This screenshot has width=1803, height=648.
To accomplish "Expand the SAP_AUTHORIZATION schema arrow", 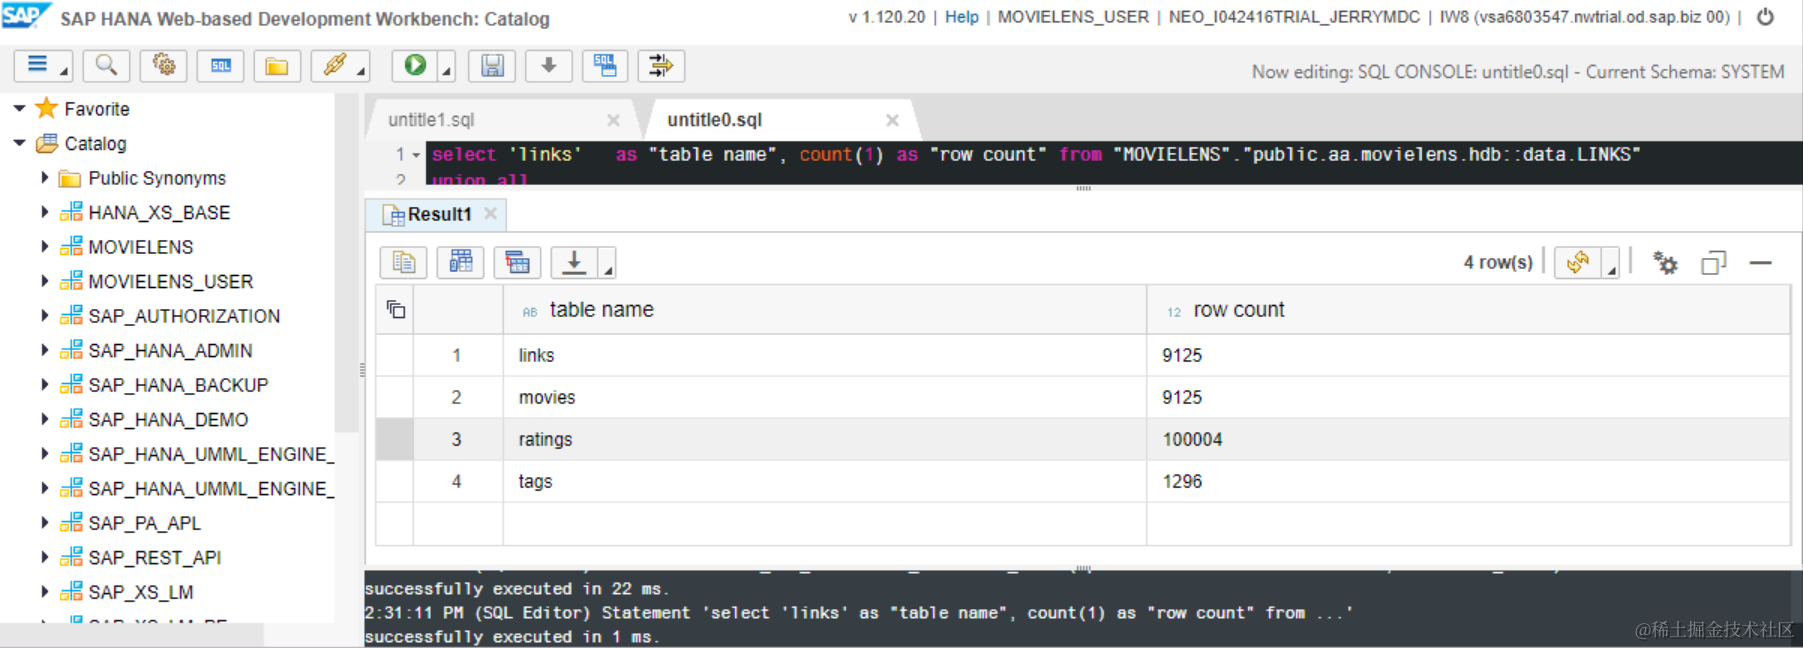I will point(44,315).
